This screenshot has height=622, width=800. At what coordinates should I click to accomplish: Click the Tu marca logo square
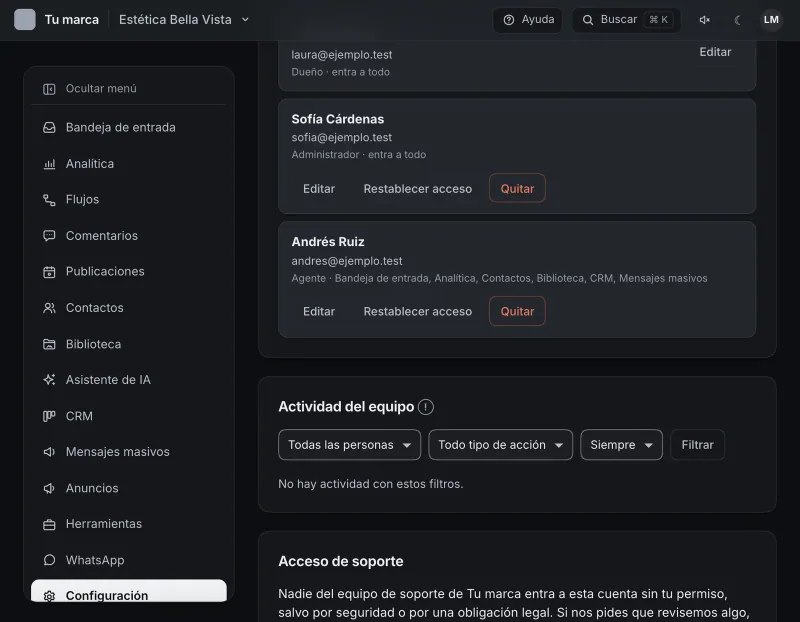pyautogui.click(x=24, y=20)
